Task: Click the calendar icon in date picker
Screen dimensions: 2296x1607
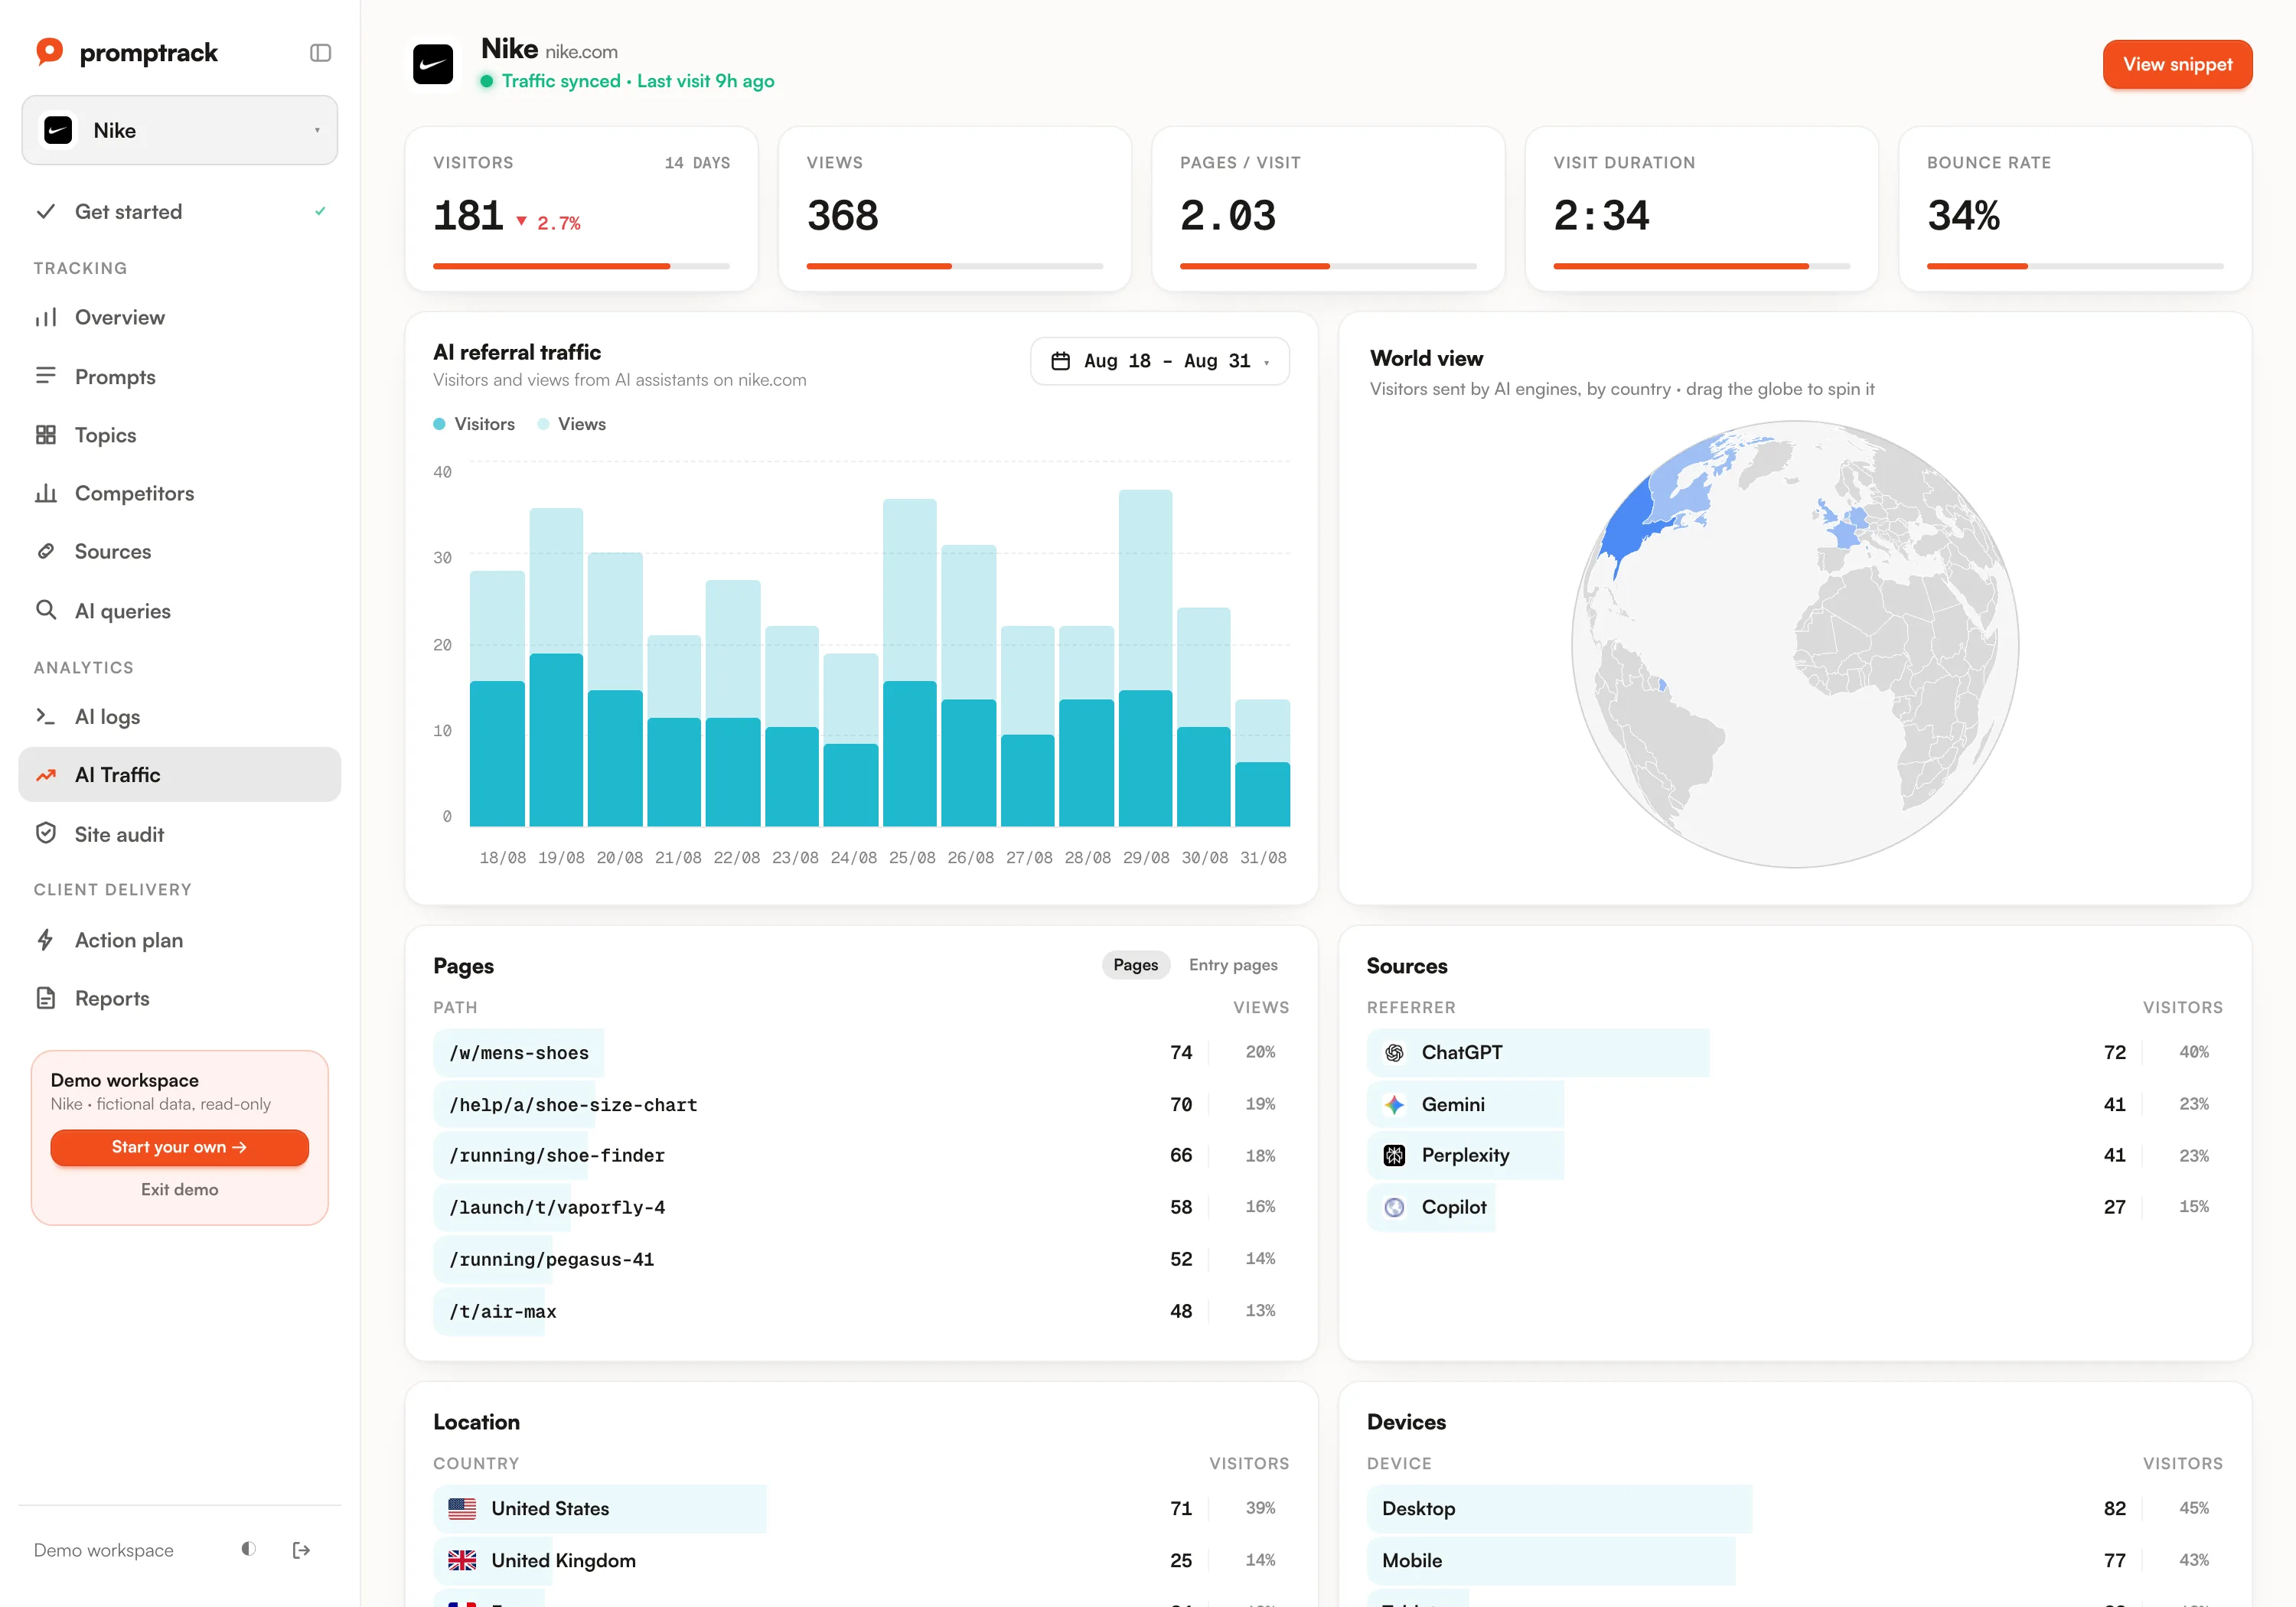Action: click(x=1061, y=361)
